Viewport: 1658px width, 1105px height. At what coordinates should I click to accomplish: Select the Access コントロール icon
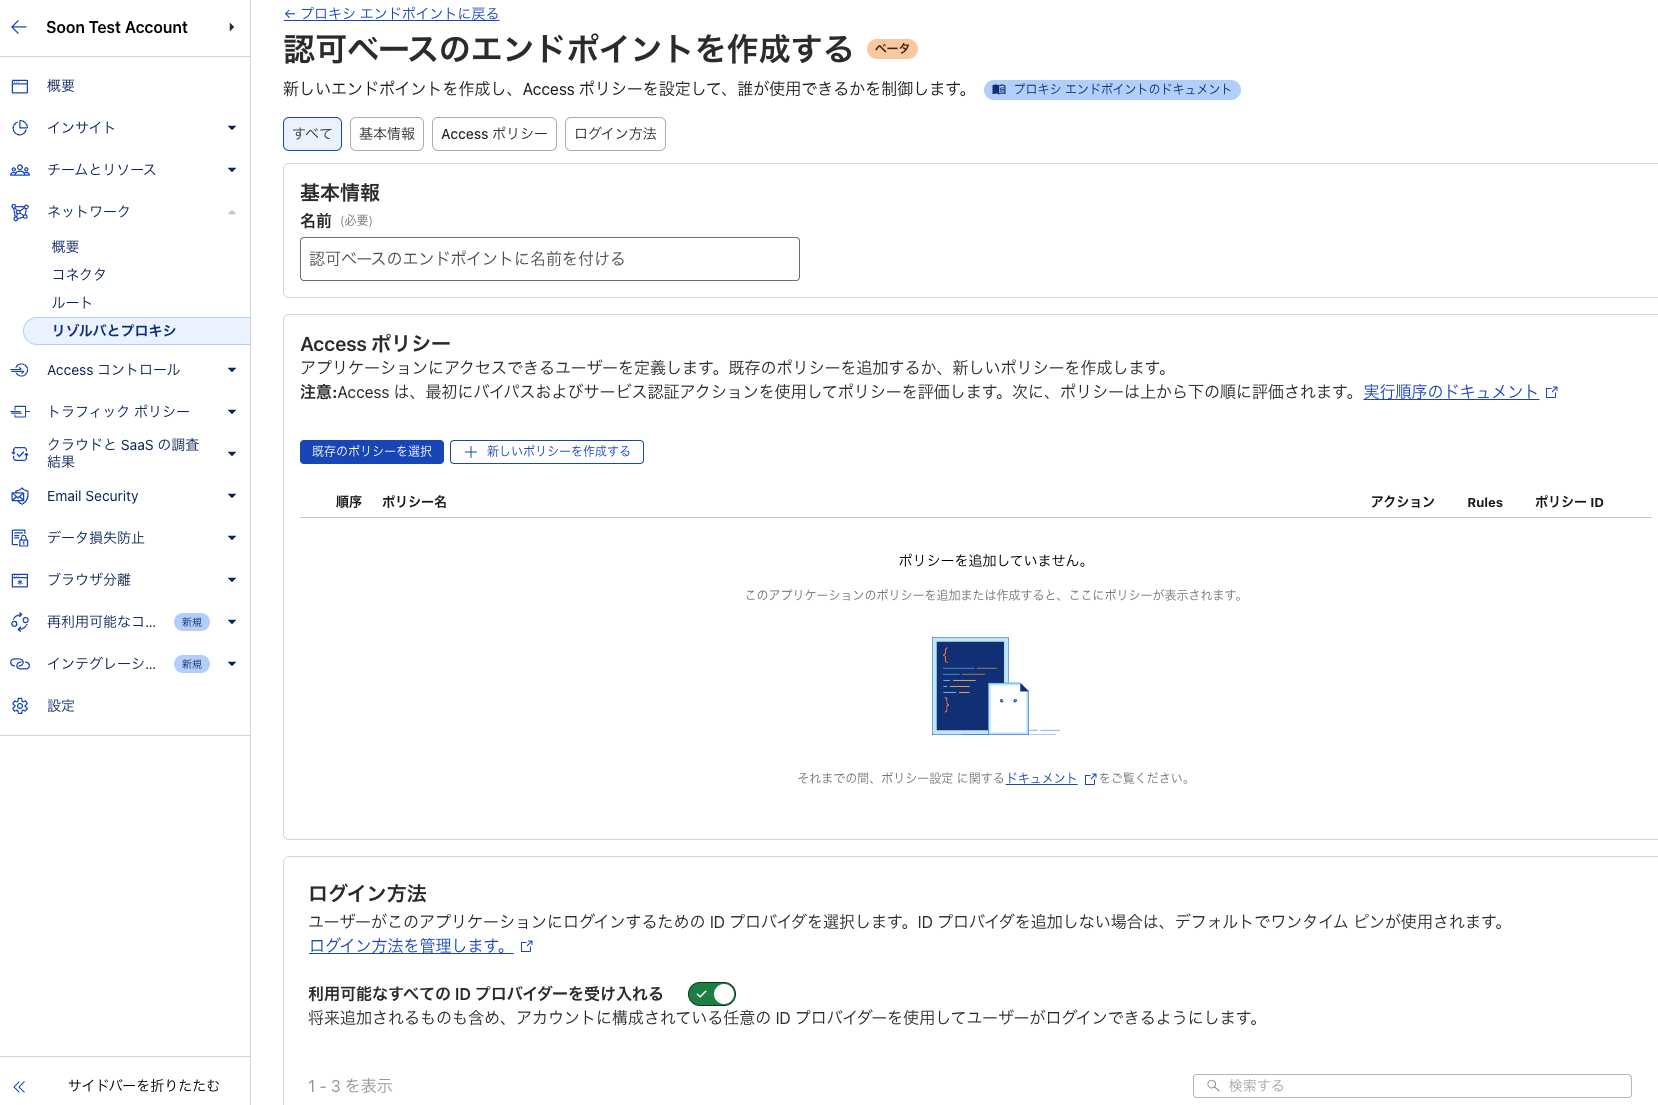click(x=20, y=369)
